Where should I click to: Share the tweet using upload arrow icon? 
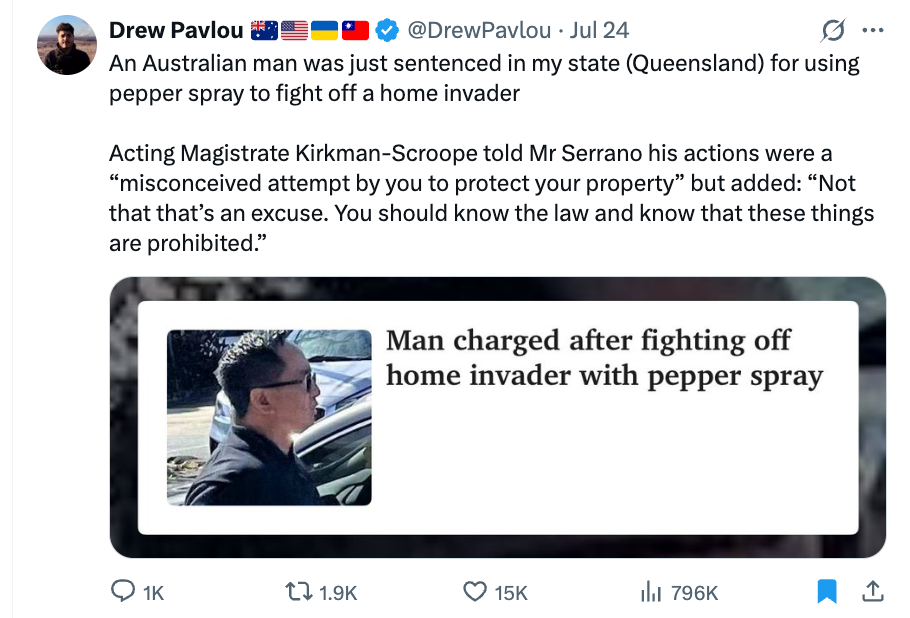[872, 591]
